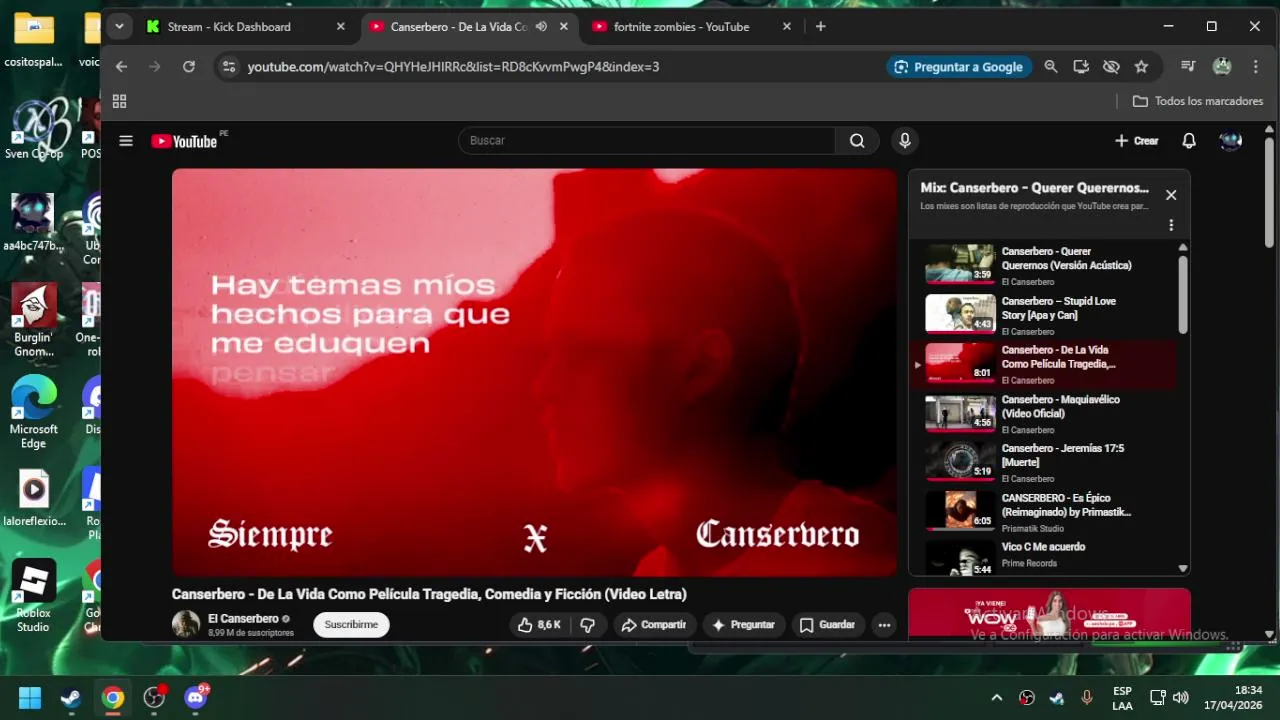Play Canserbero - Jeremías 17:5 [Muerte]
Viewport: 1280px width, 720px height.
point(1042,462)
